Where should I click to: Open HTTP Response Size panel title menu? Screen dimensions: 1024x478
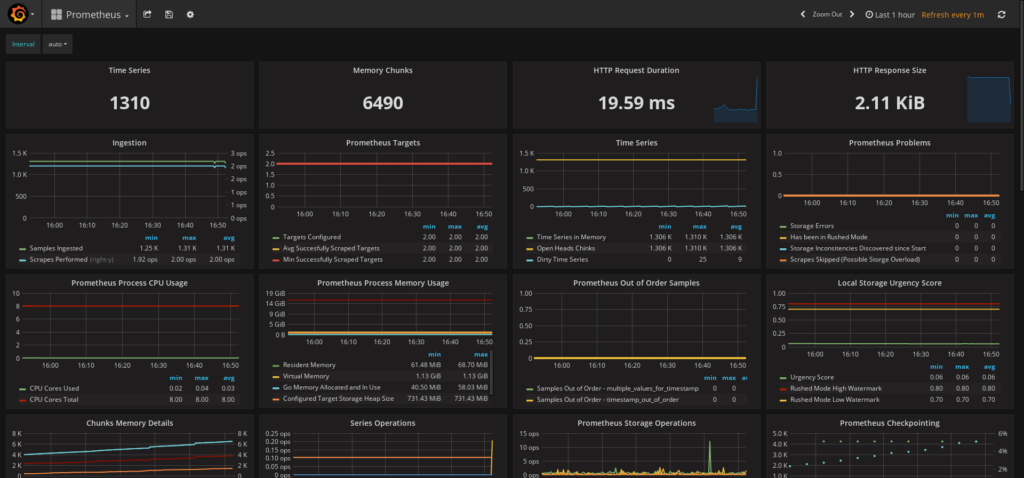(x=889, y=70)
